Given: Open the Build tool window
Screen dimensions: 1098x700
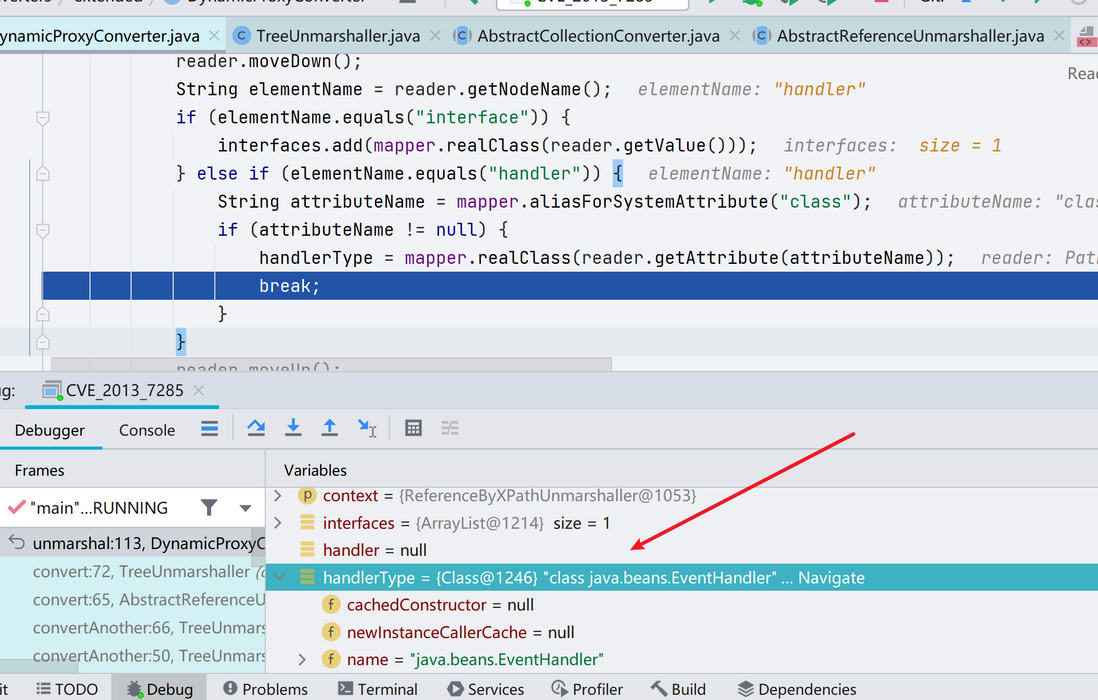Looking at the screenshot, I should pyautogui.click(x=679, y=689).
